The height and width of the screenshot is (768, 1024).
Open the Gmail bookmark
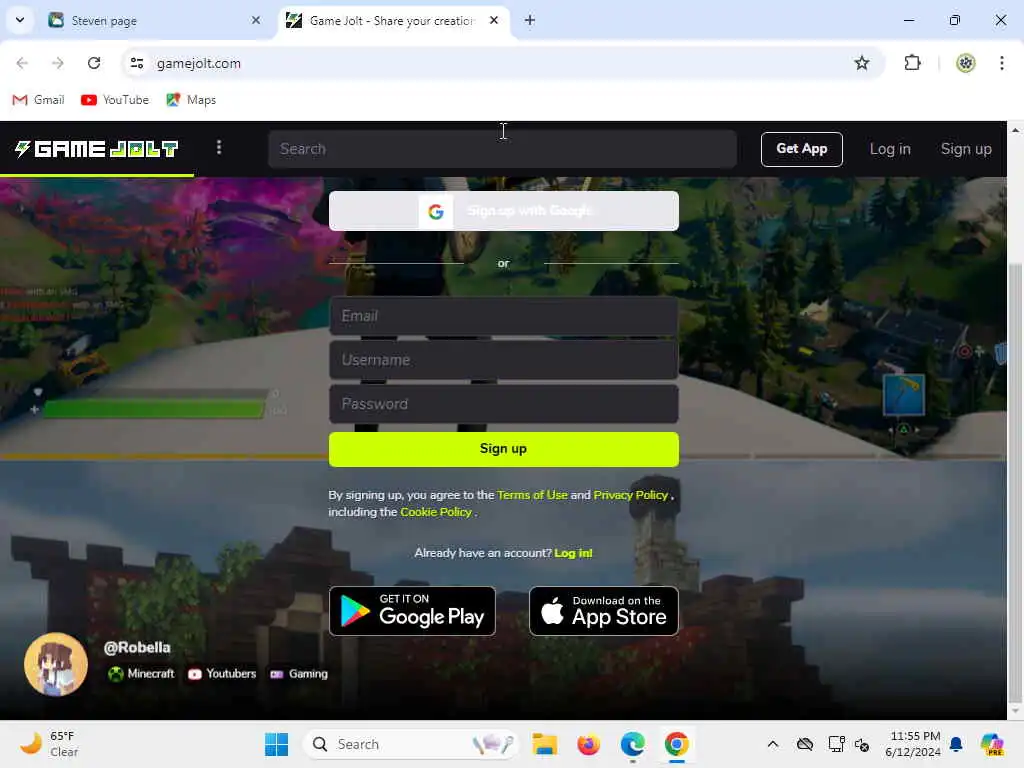pyautogui.click(x=39, y=100)
